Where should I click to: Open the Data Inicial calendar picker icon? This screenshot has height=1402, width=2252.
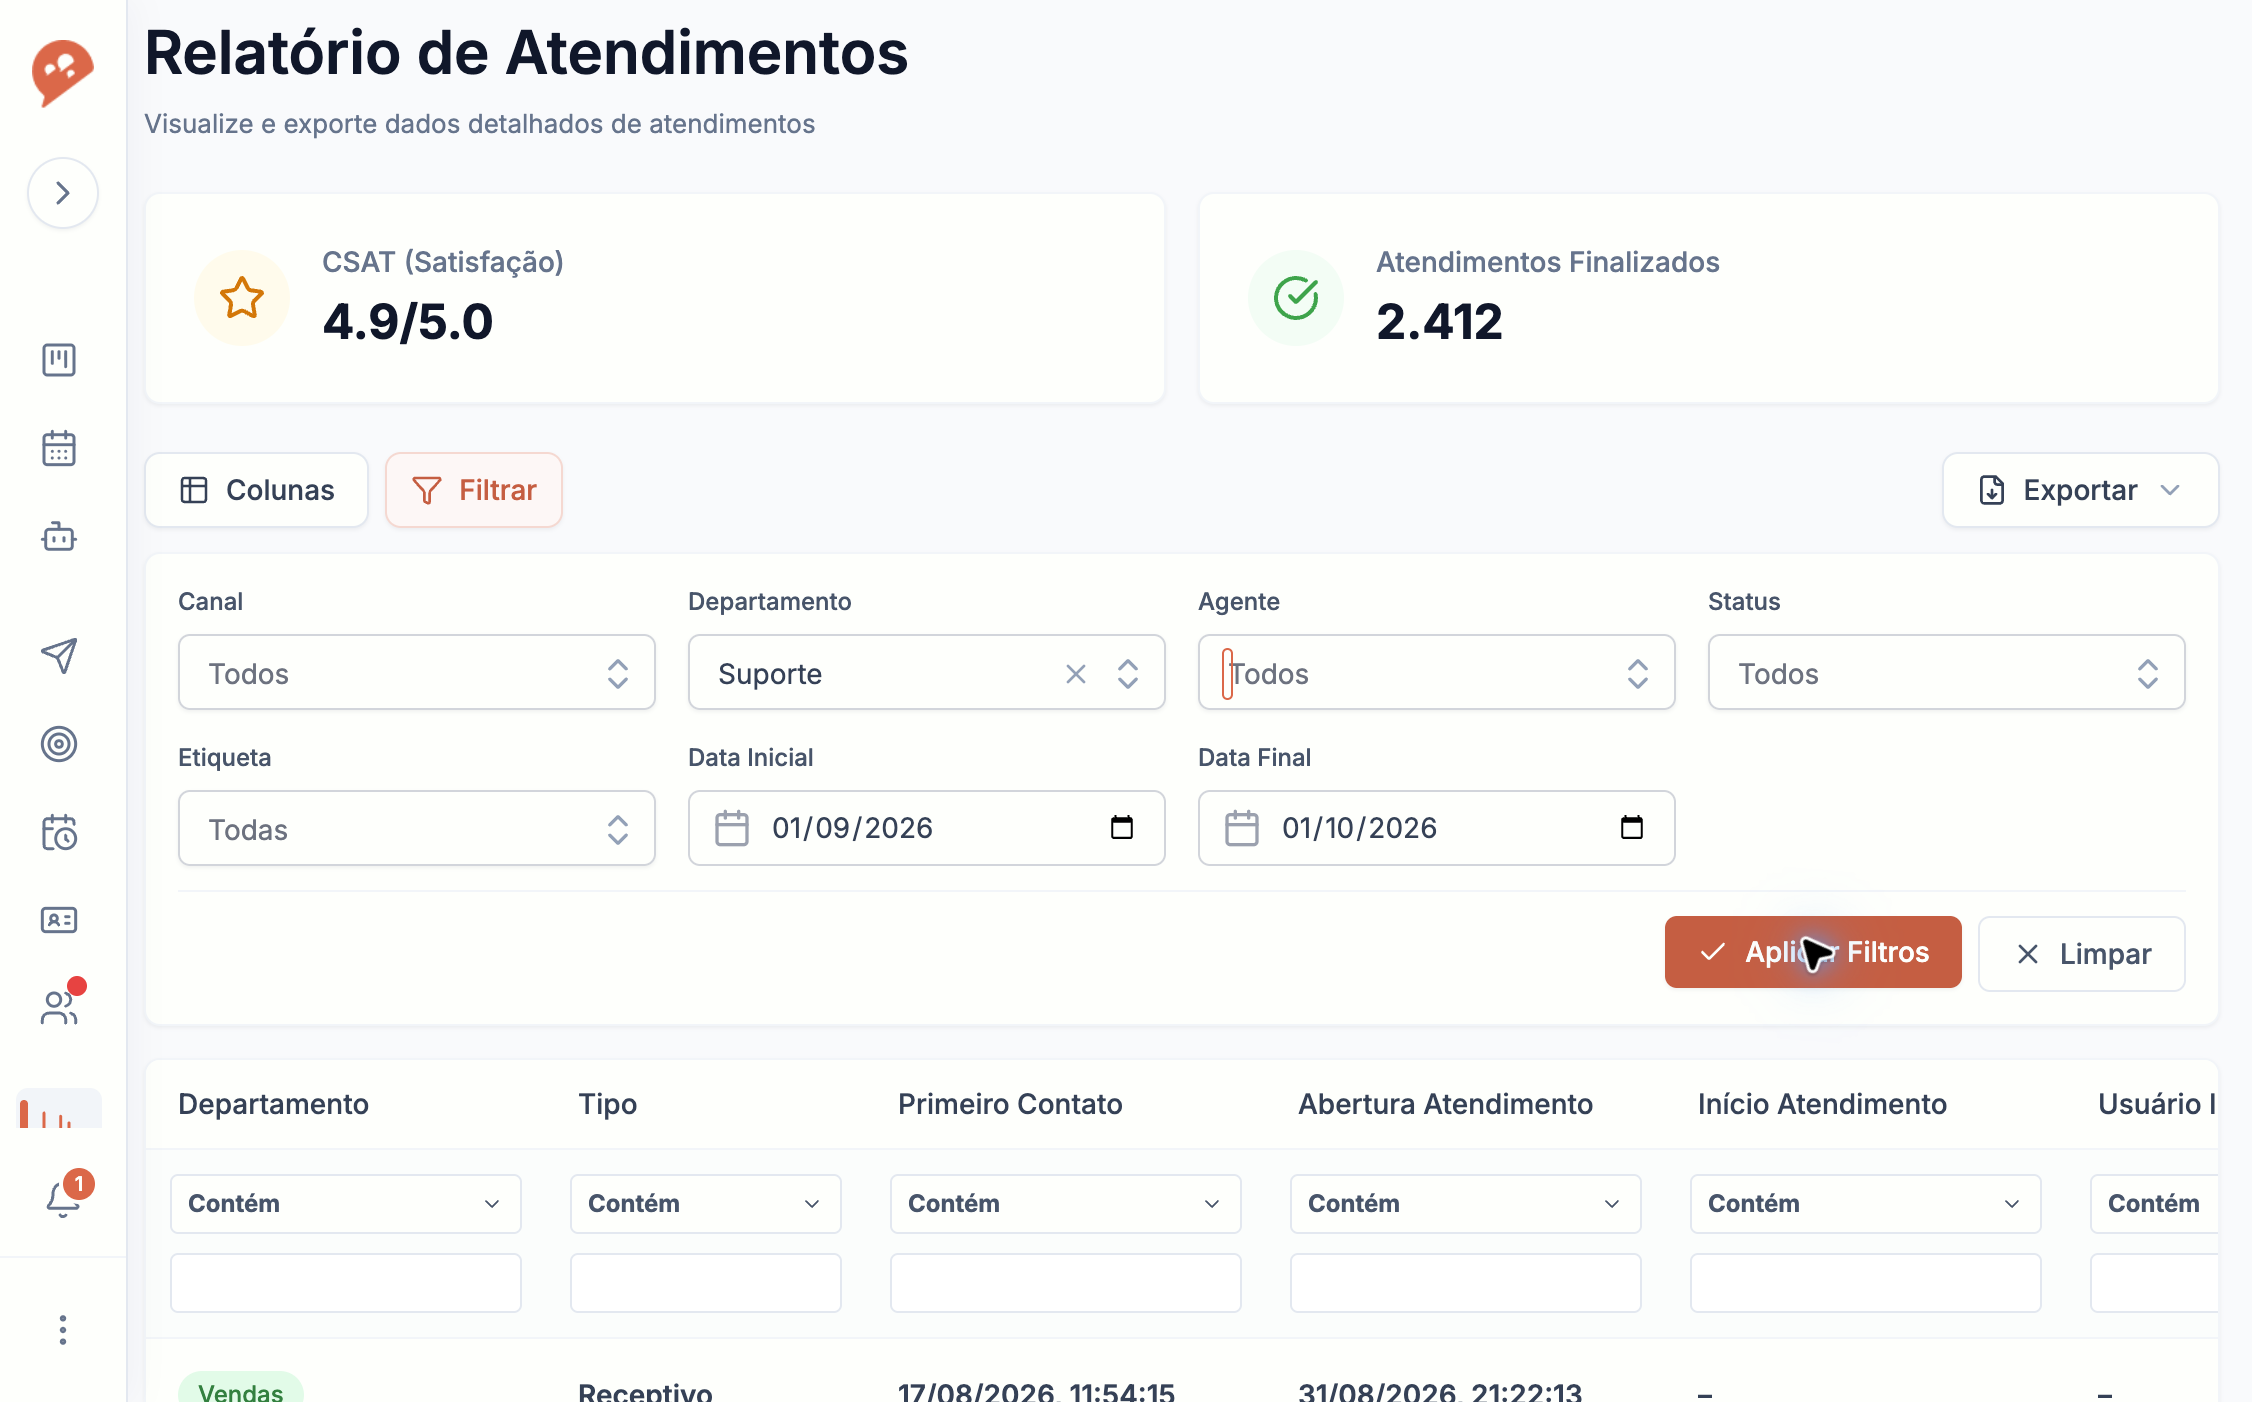tap(1122, 827)
